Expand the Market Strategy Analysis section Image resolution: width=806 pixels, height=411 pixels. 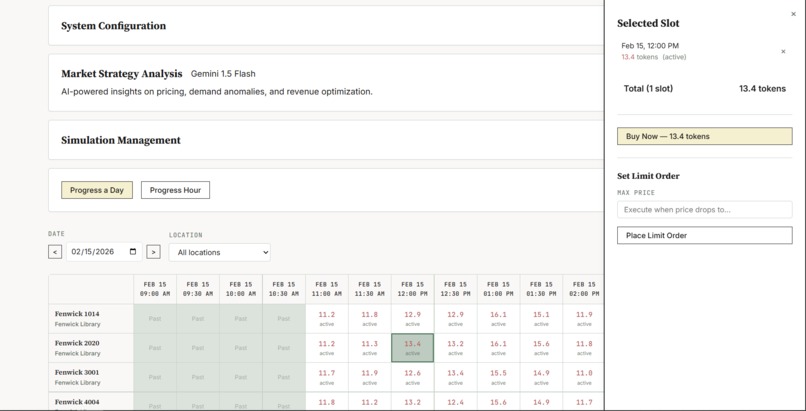click(x=326, y=82)
